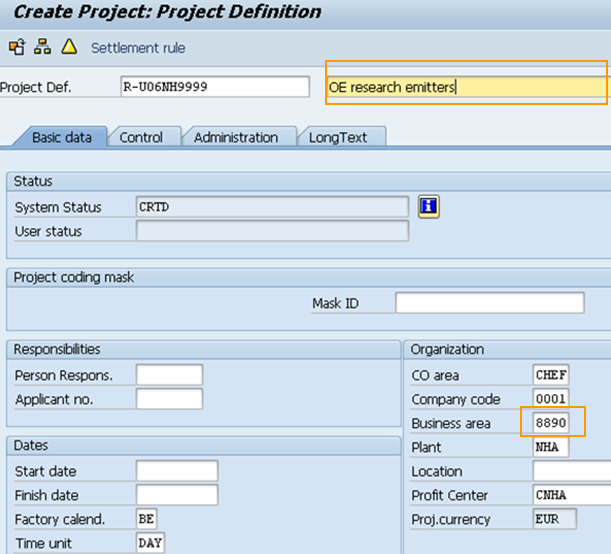Go to the Administration tab
The image size is (611, 554).
[x=236, y=137]
